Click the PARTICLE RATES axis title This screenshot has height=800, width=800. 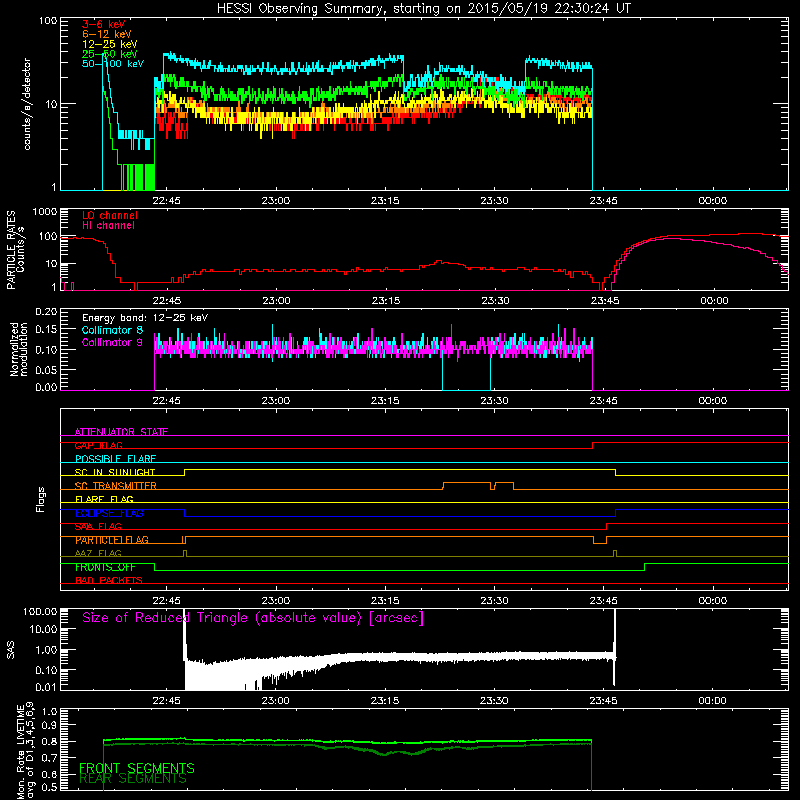(x=15, y=250)
